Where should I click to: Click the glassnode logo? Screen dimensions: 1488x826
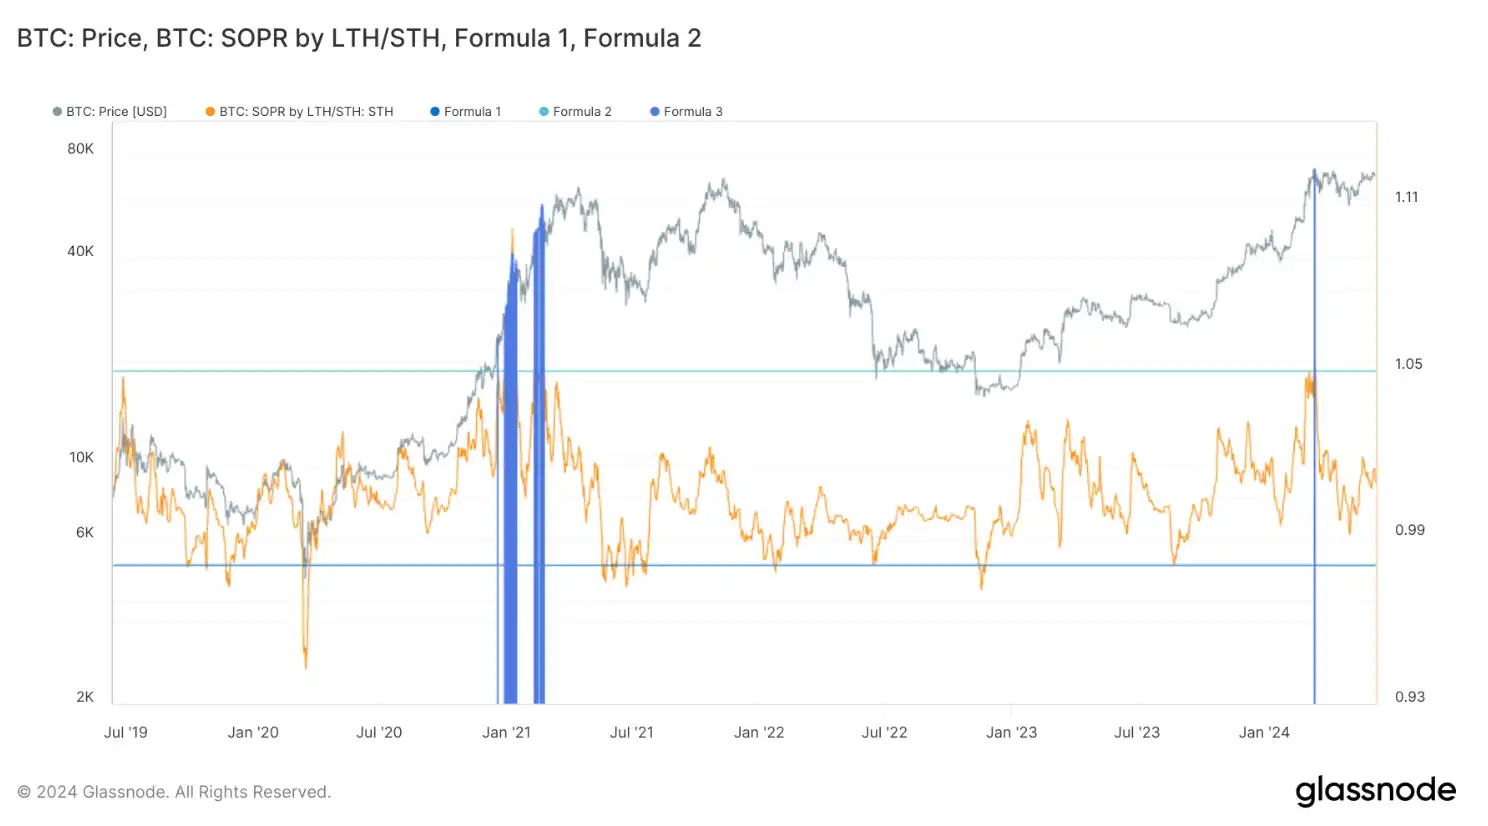pos(1376,791)
